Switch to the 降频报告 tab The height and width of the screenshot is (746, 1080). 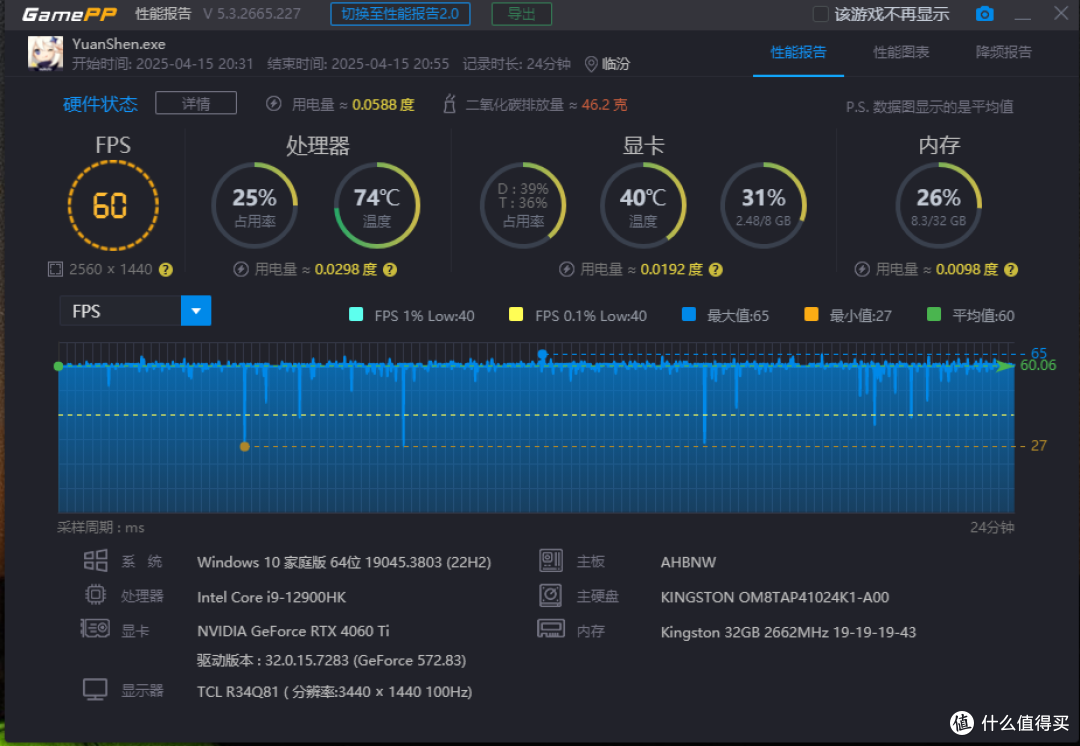[1004, 52]
